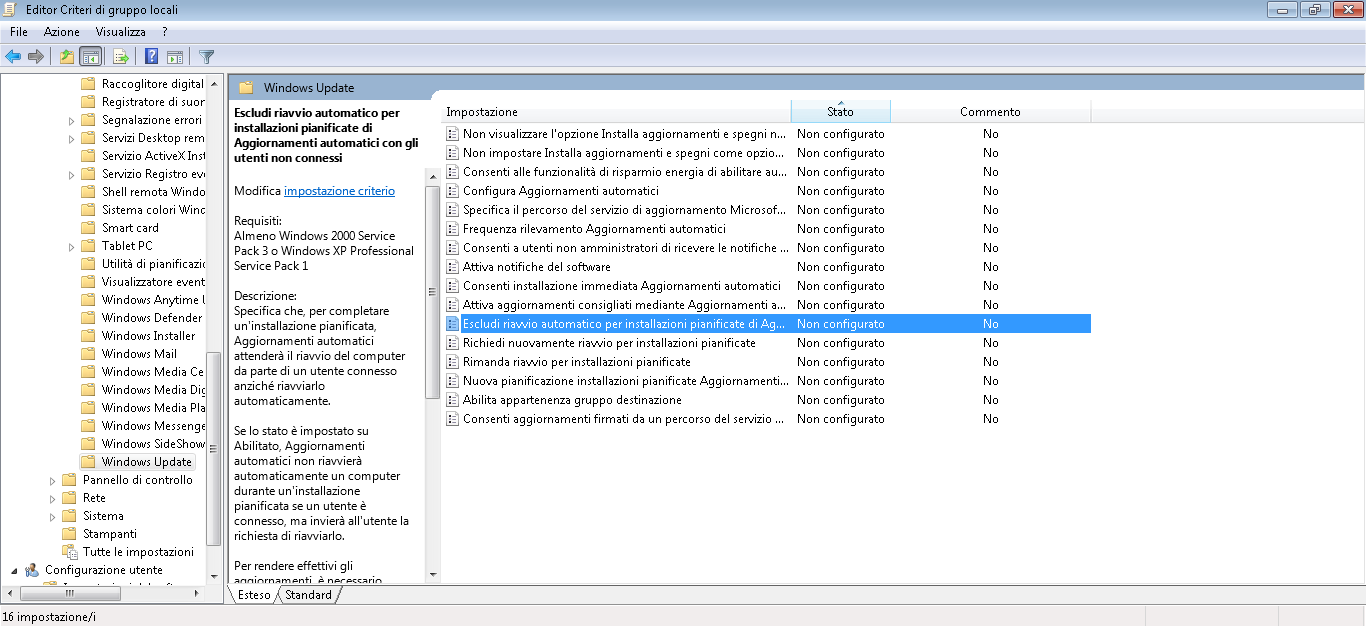The width and height of the screenshot is (1366, 627).
Task: Click the Back arrow toolbar icon
Action: point(13,56)
